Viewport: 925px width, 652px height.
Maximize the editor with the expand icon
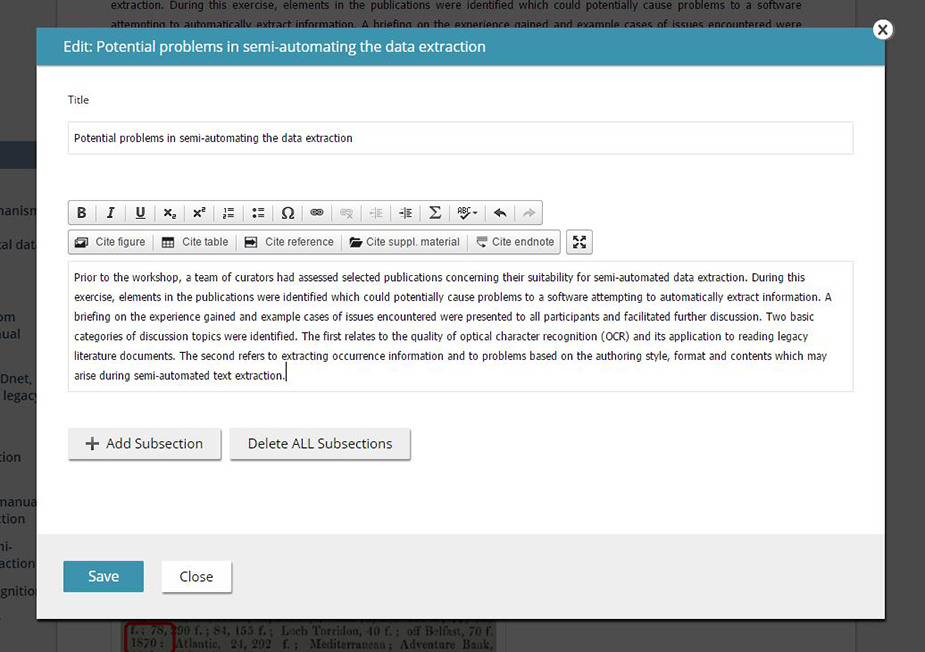579,242
